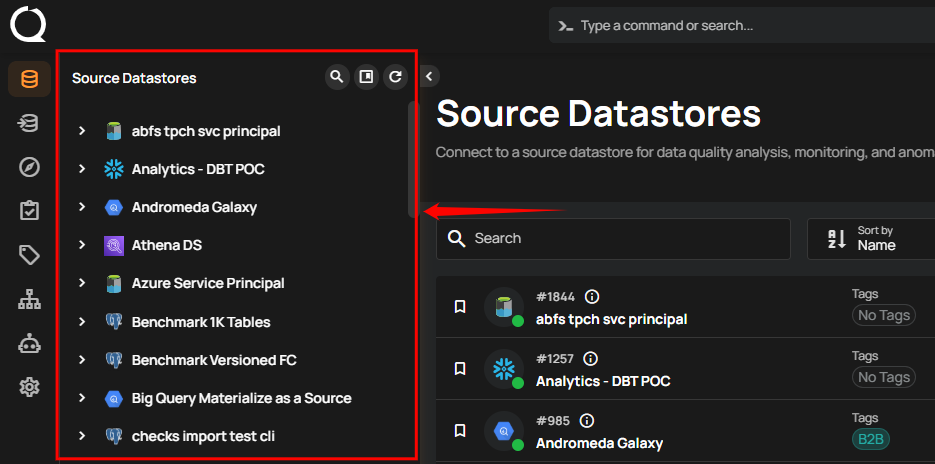Click abfs tpch svc principal card icon

(x=504, y=307)
